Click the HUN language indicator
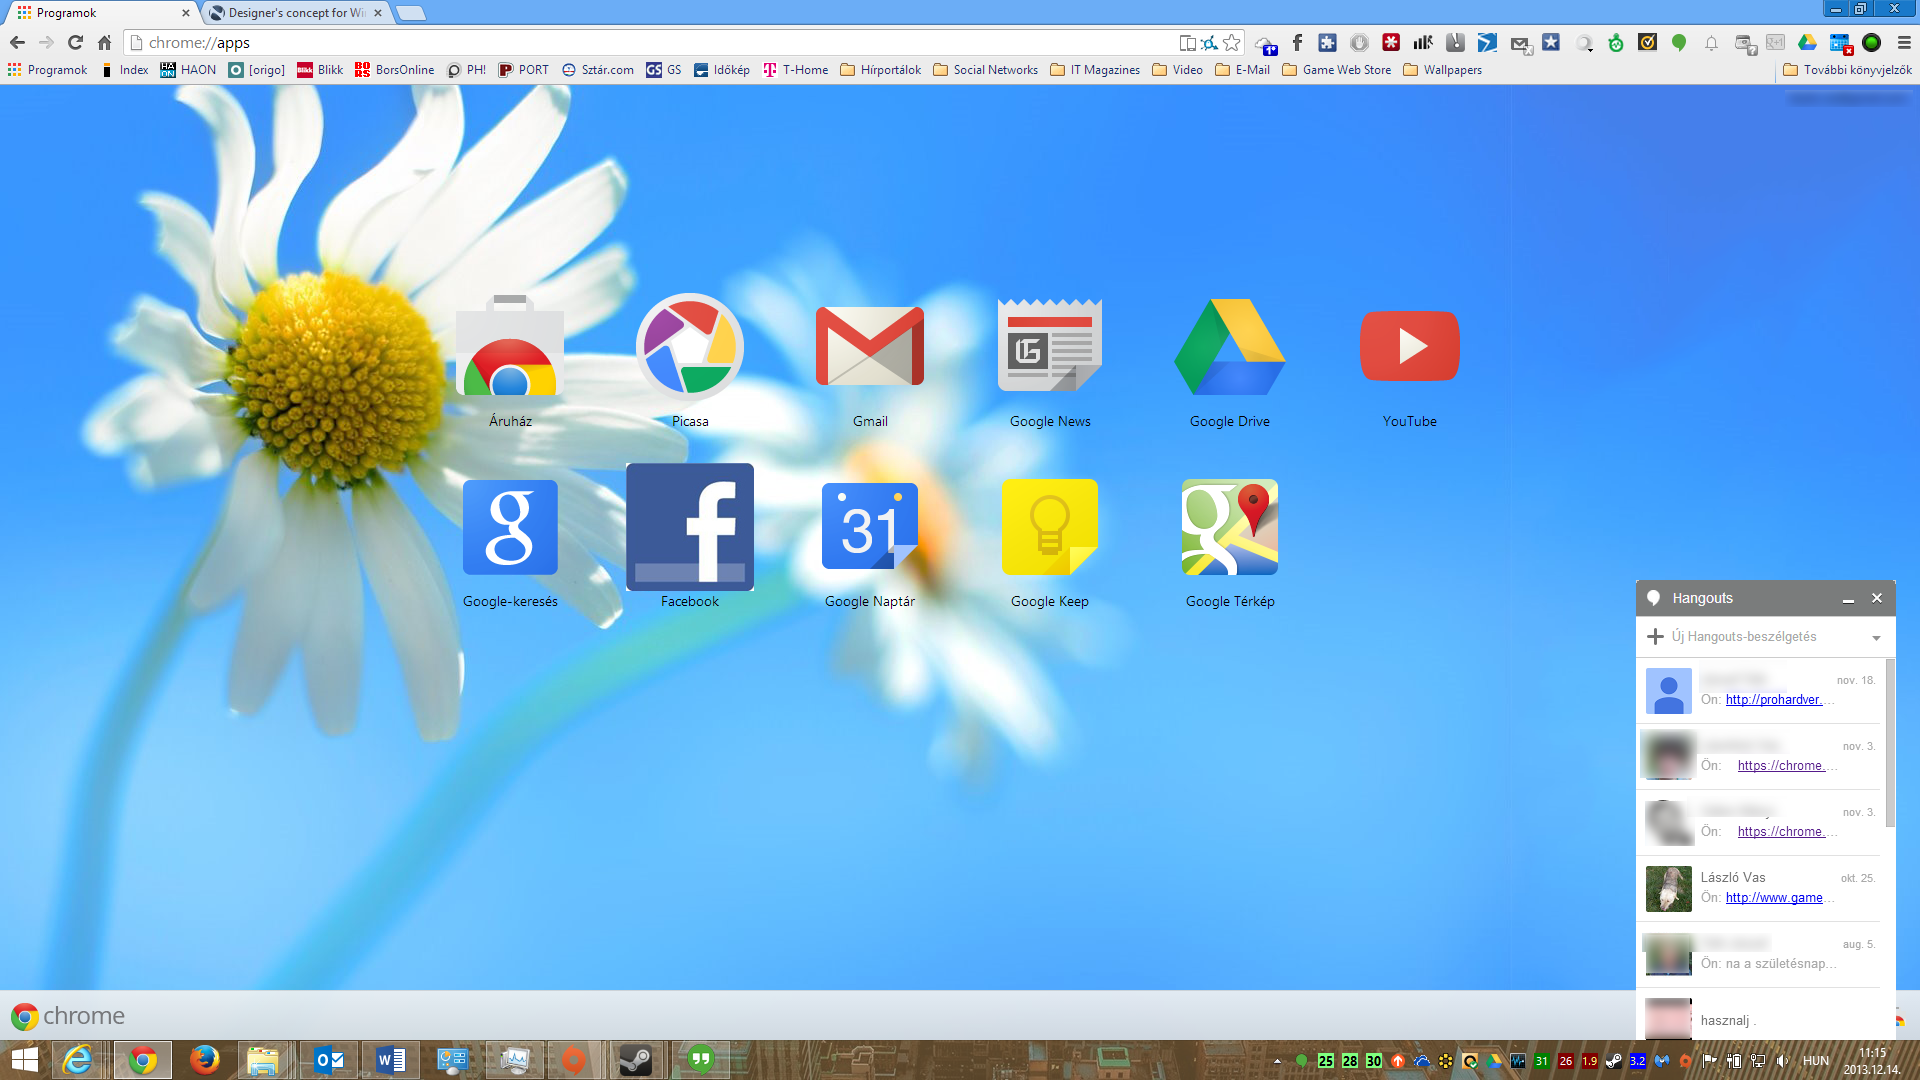Image resolution: width=1920 pixels, height=1080 pixels. (1815, 1061)
